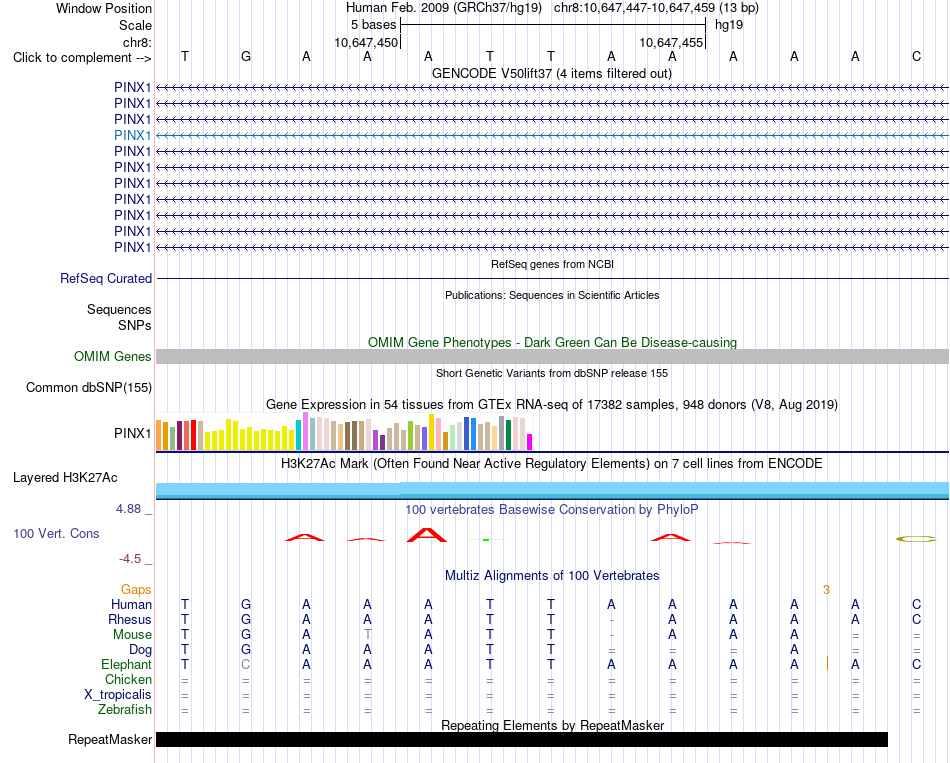Open the "RefSeq Curated" track label

105,278
